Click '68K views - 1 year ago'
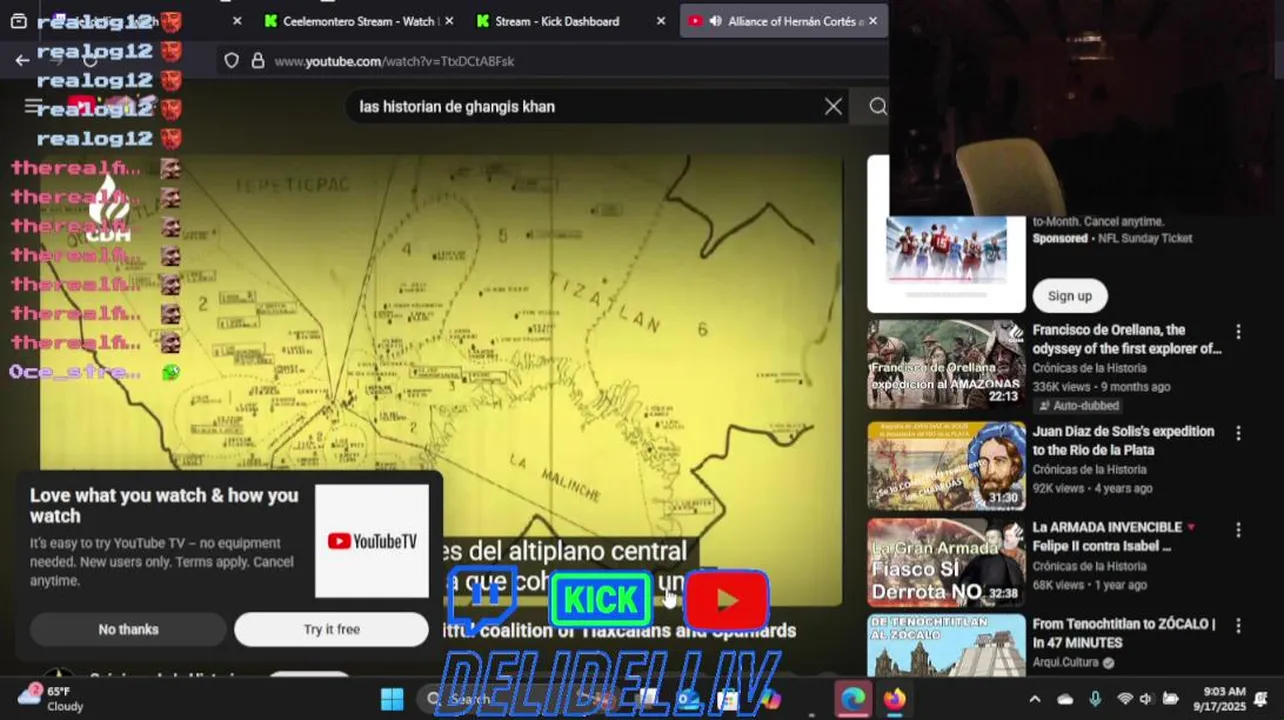Screen dimensions: 1284x720 (x=1089, y=585)
